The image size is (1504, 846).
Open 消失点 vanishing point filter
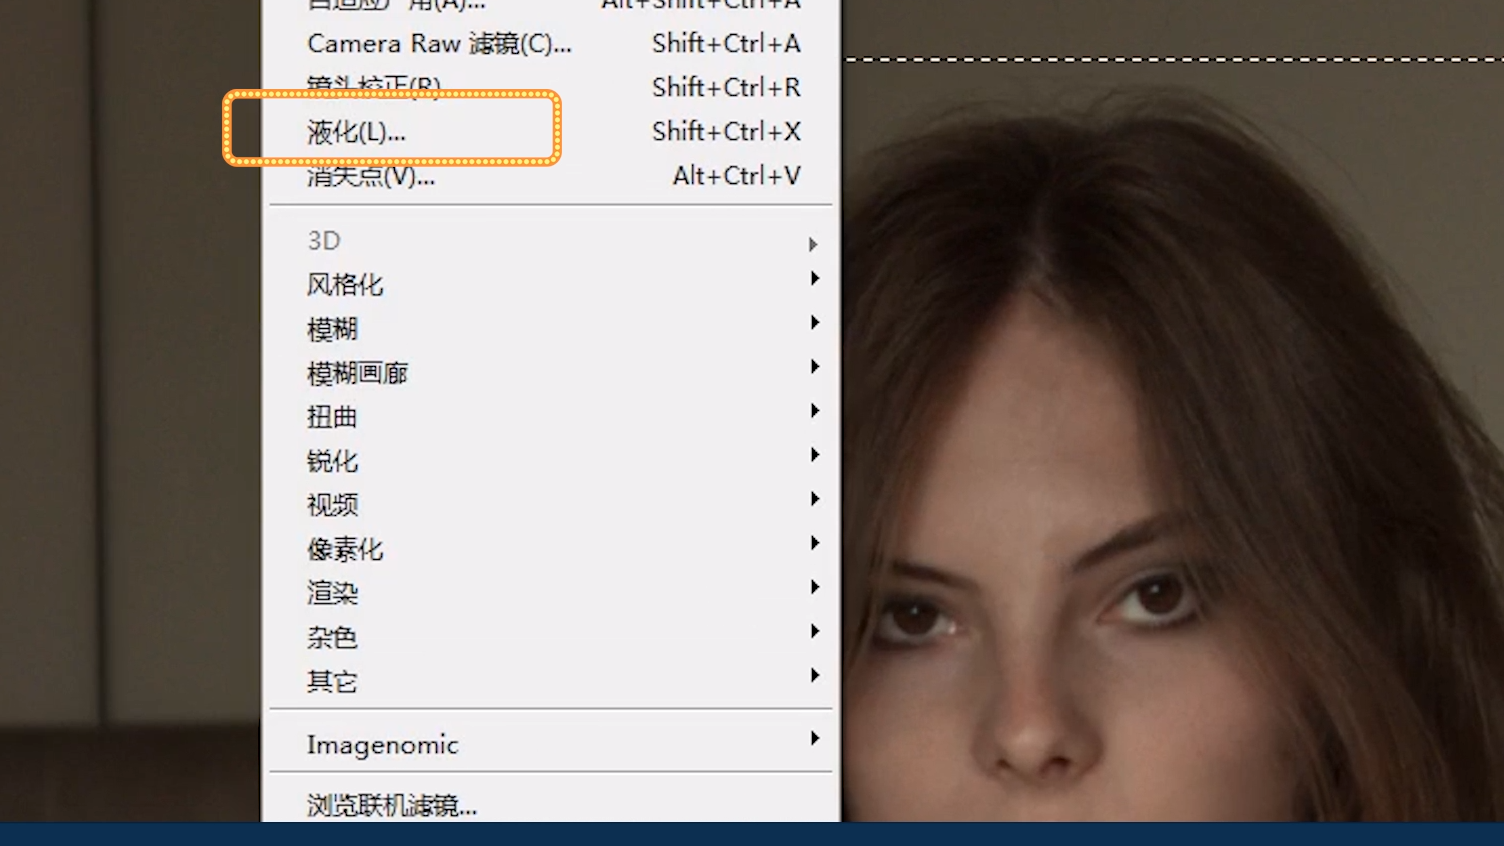(x=371, y=177)
